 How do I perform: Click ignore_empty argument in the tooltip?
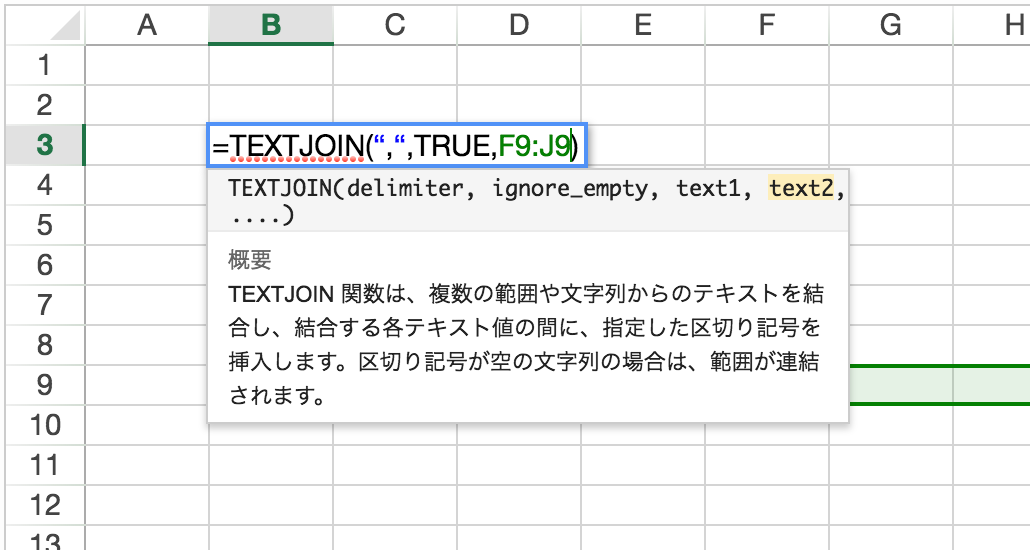[570, 189]
